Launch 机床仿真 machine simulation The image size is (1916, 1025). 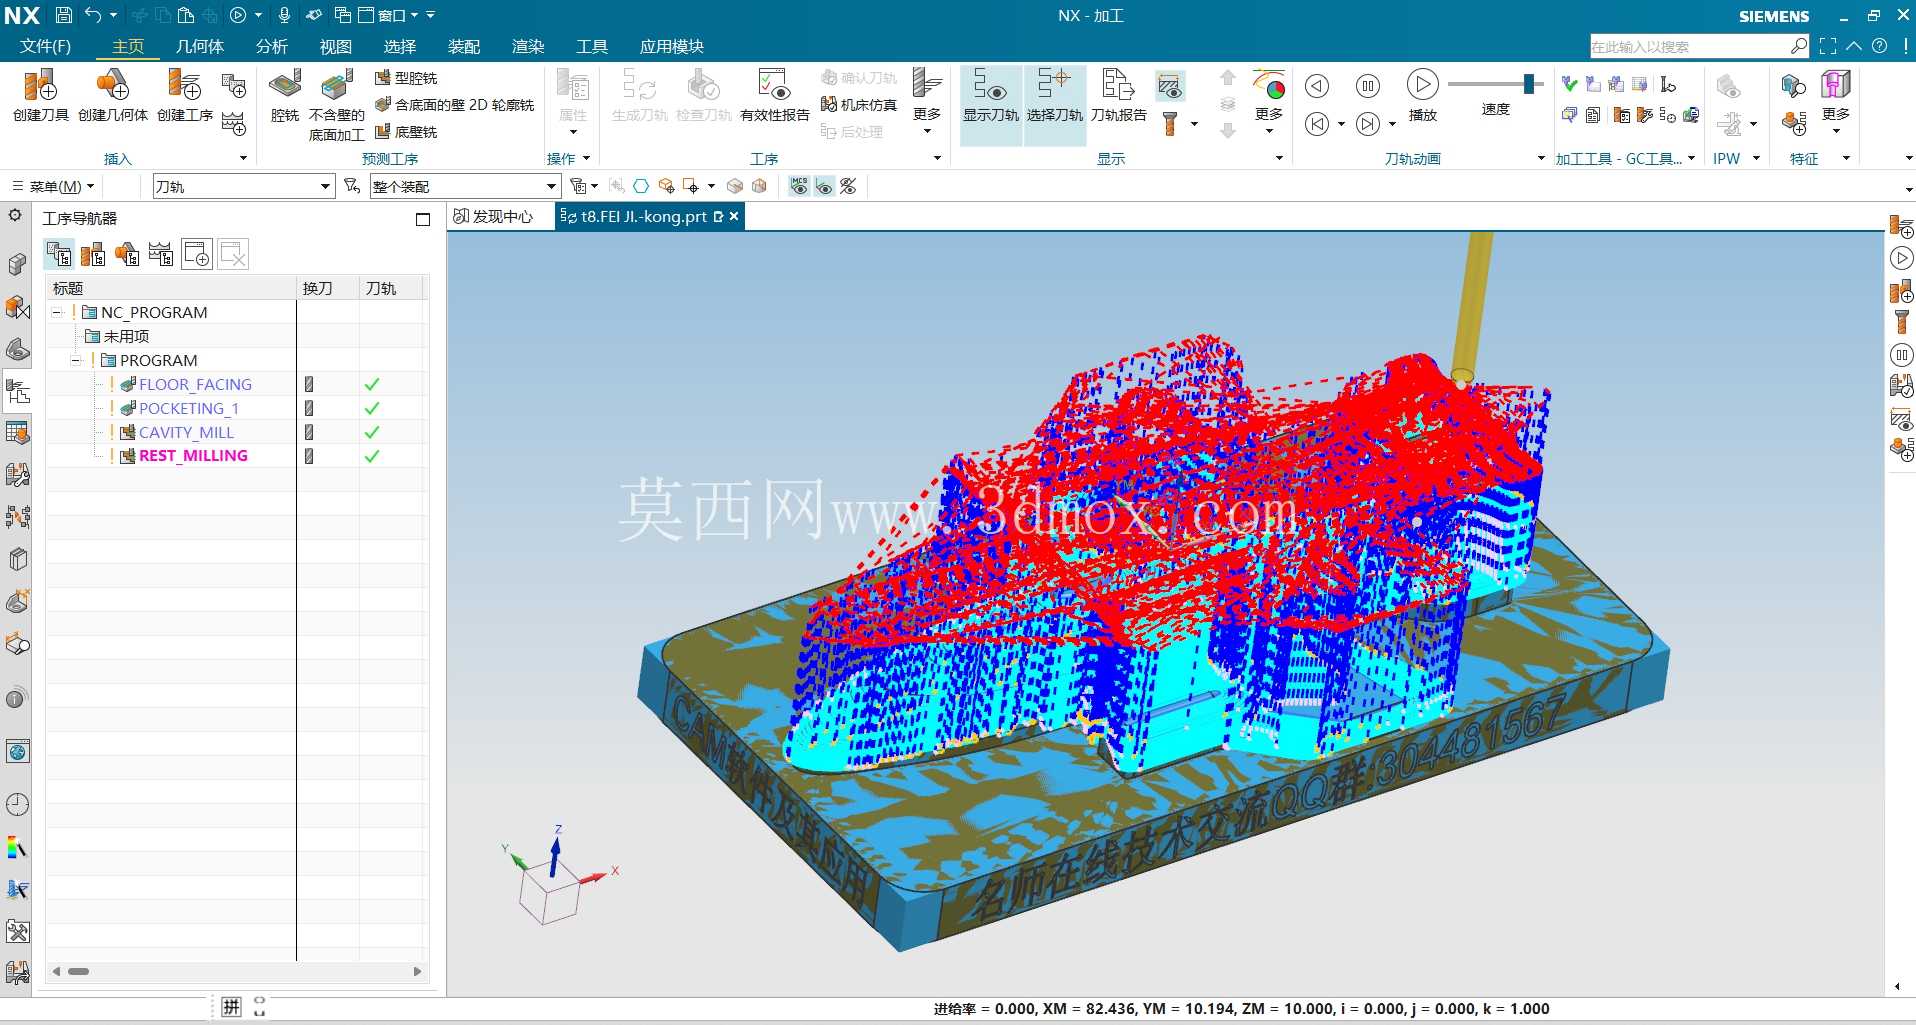point(859,104)
